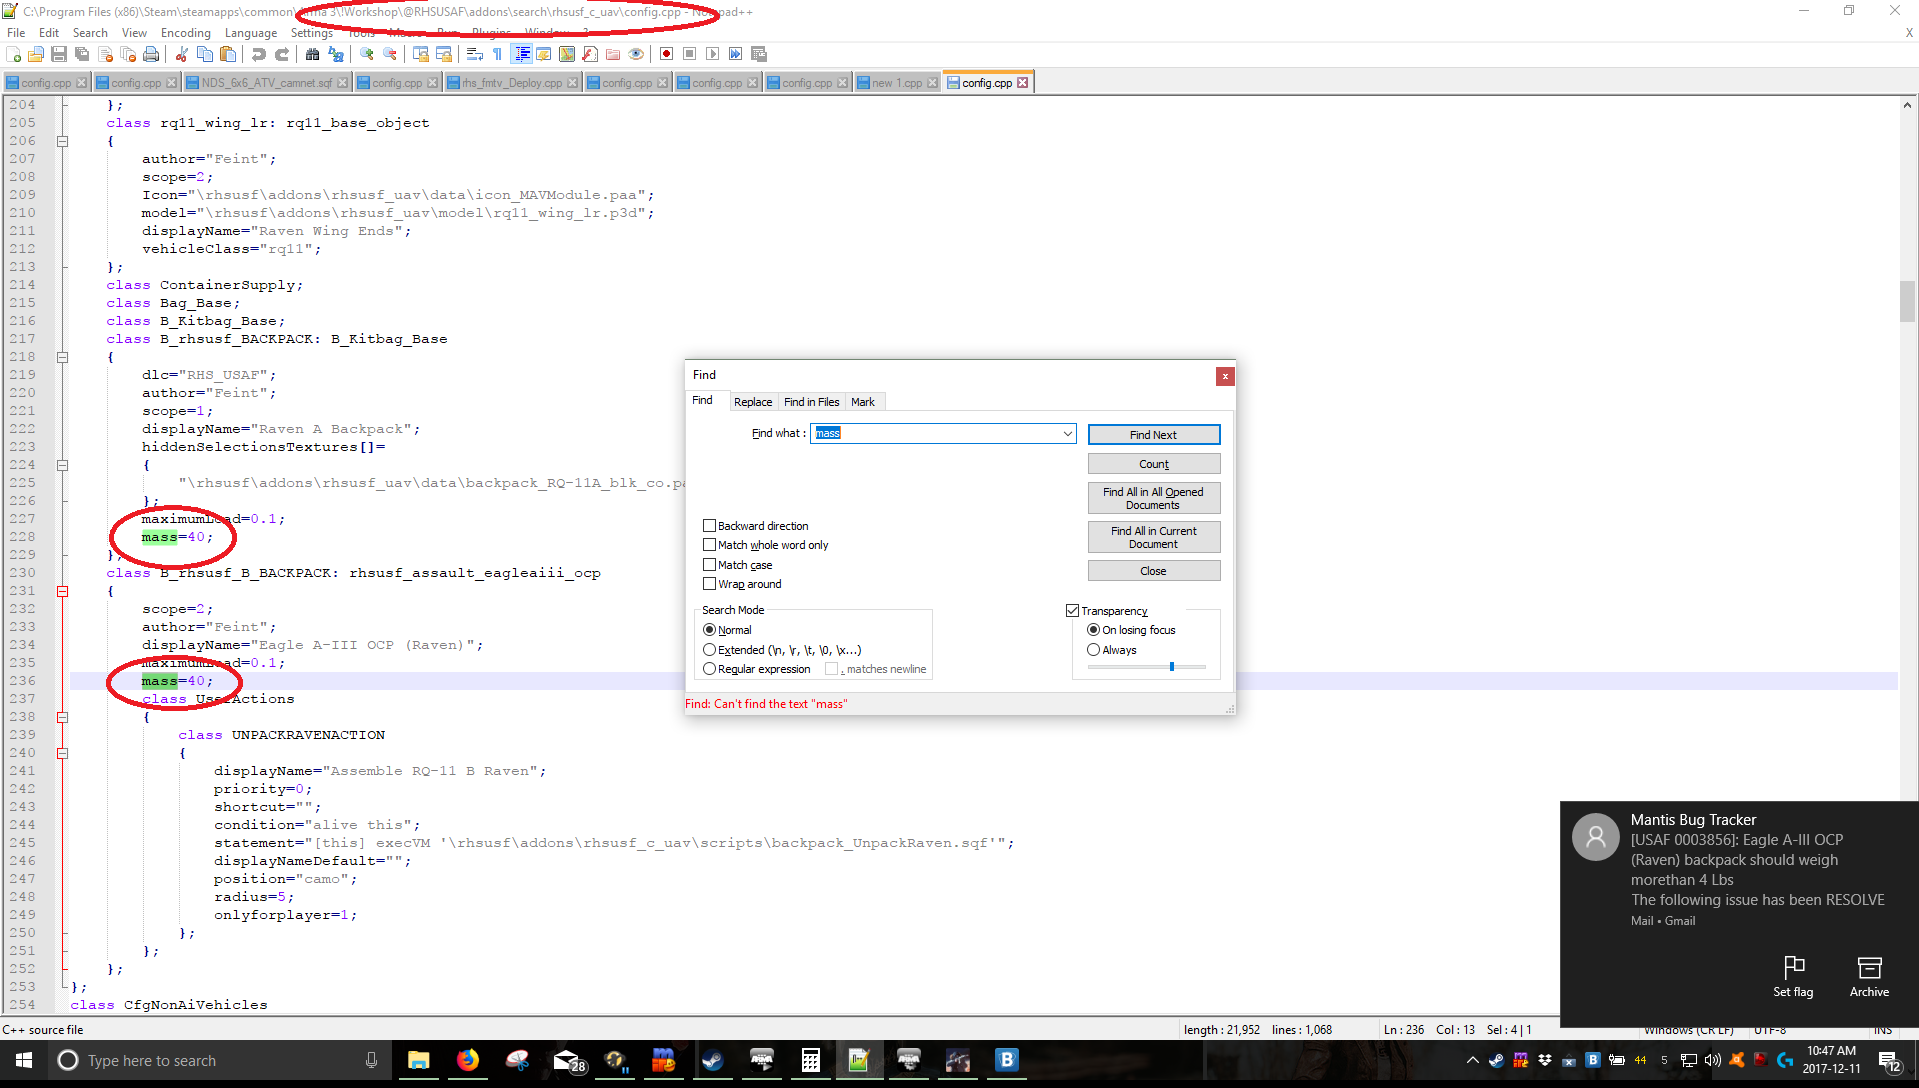
Task: Switch to the Replace tab
Action: pos(752,402)
